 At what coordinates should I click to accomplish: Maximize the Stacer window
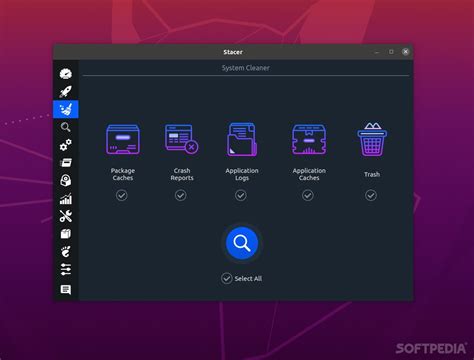(391, 52)
